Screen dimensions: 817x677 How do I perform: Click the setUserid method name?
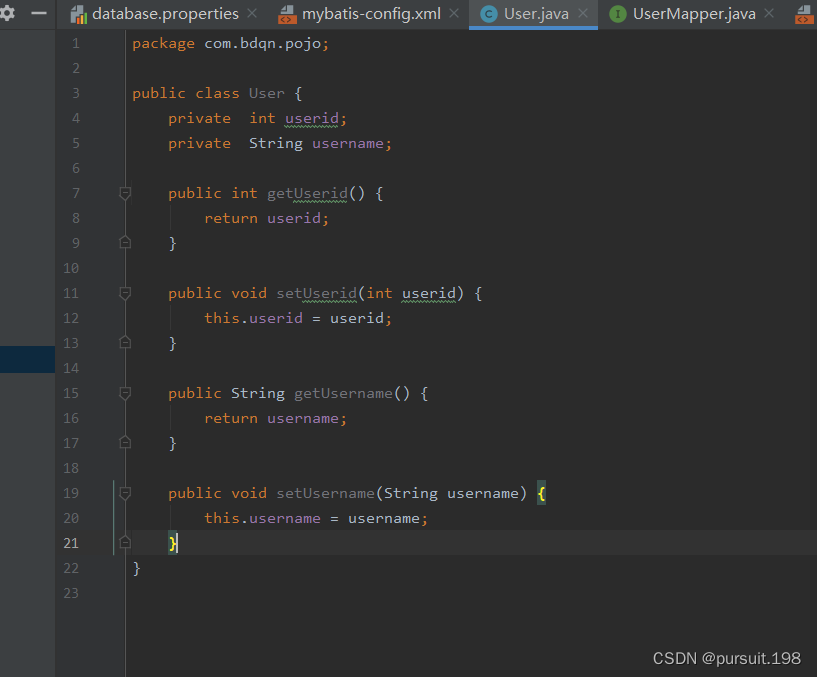coord(316,293)
